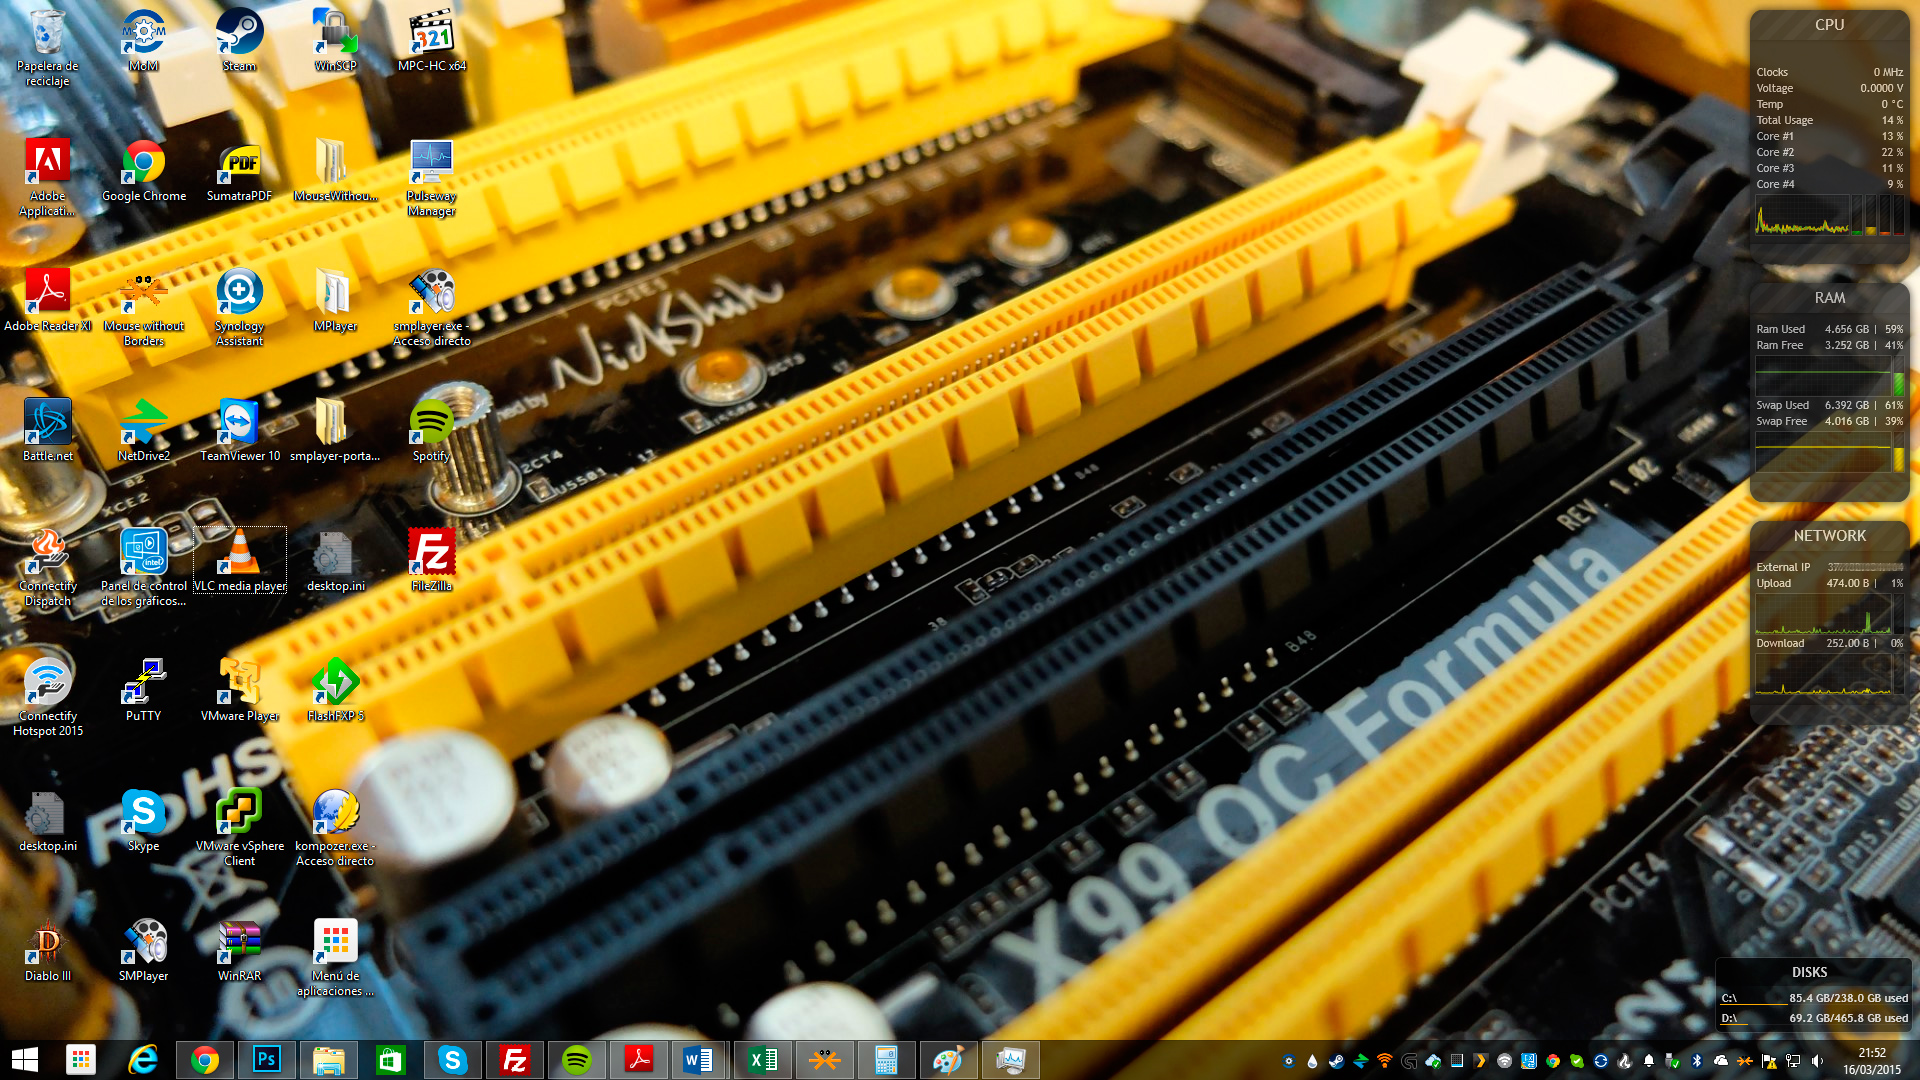Open Excel from the taskbar
Screen dimensions: 1920x1080
coord(762,1060)
